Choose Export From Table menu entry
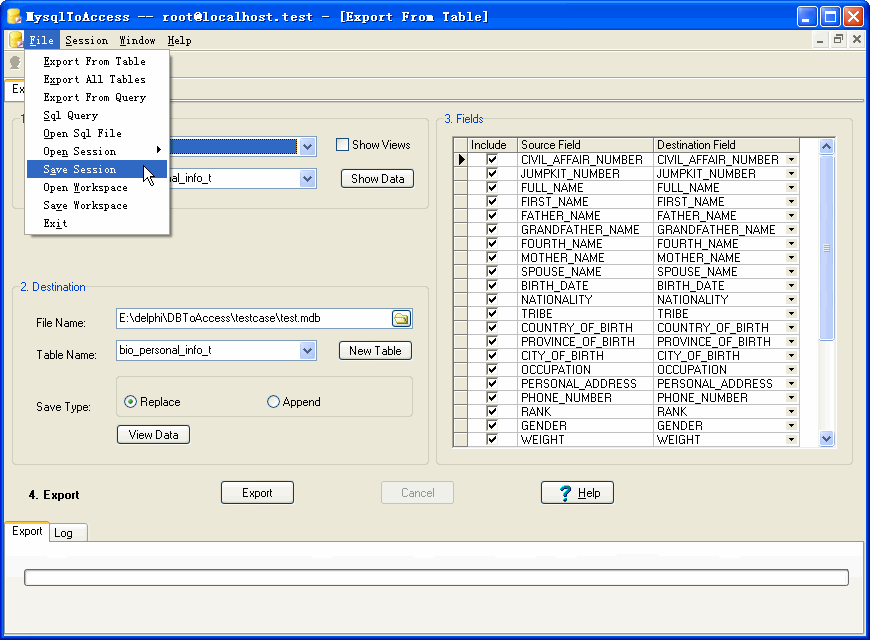Screen dimensions: 870x640 pos(97,62)
